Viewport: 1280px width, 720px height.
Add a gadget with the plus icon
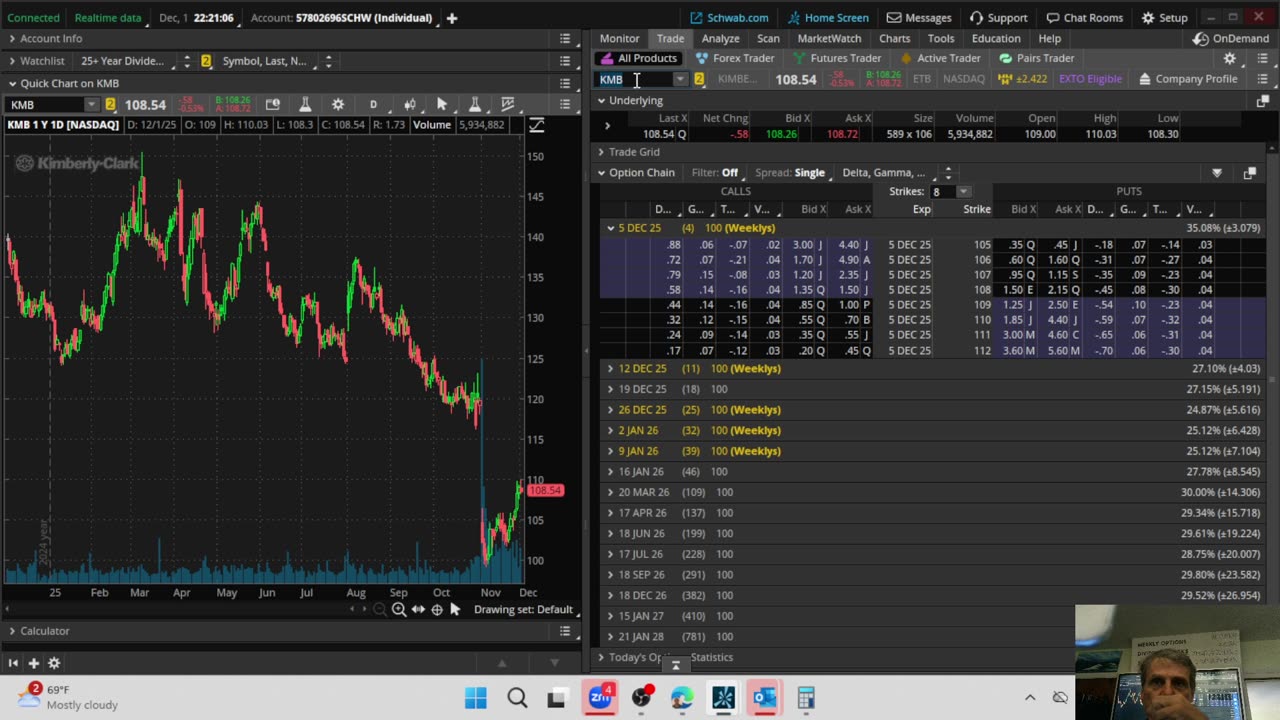pos(33,663)
